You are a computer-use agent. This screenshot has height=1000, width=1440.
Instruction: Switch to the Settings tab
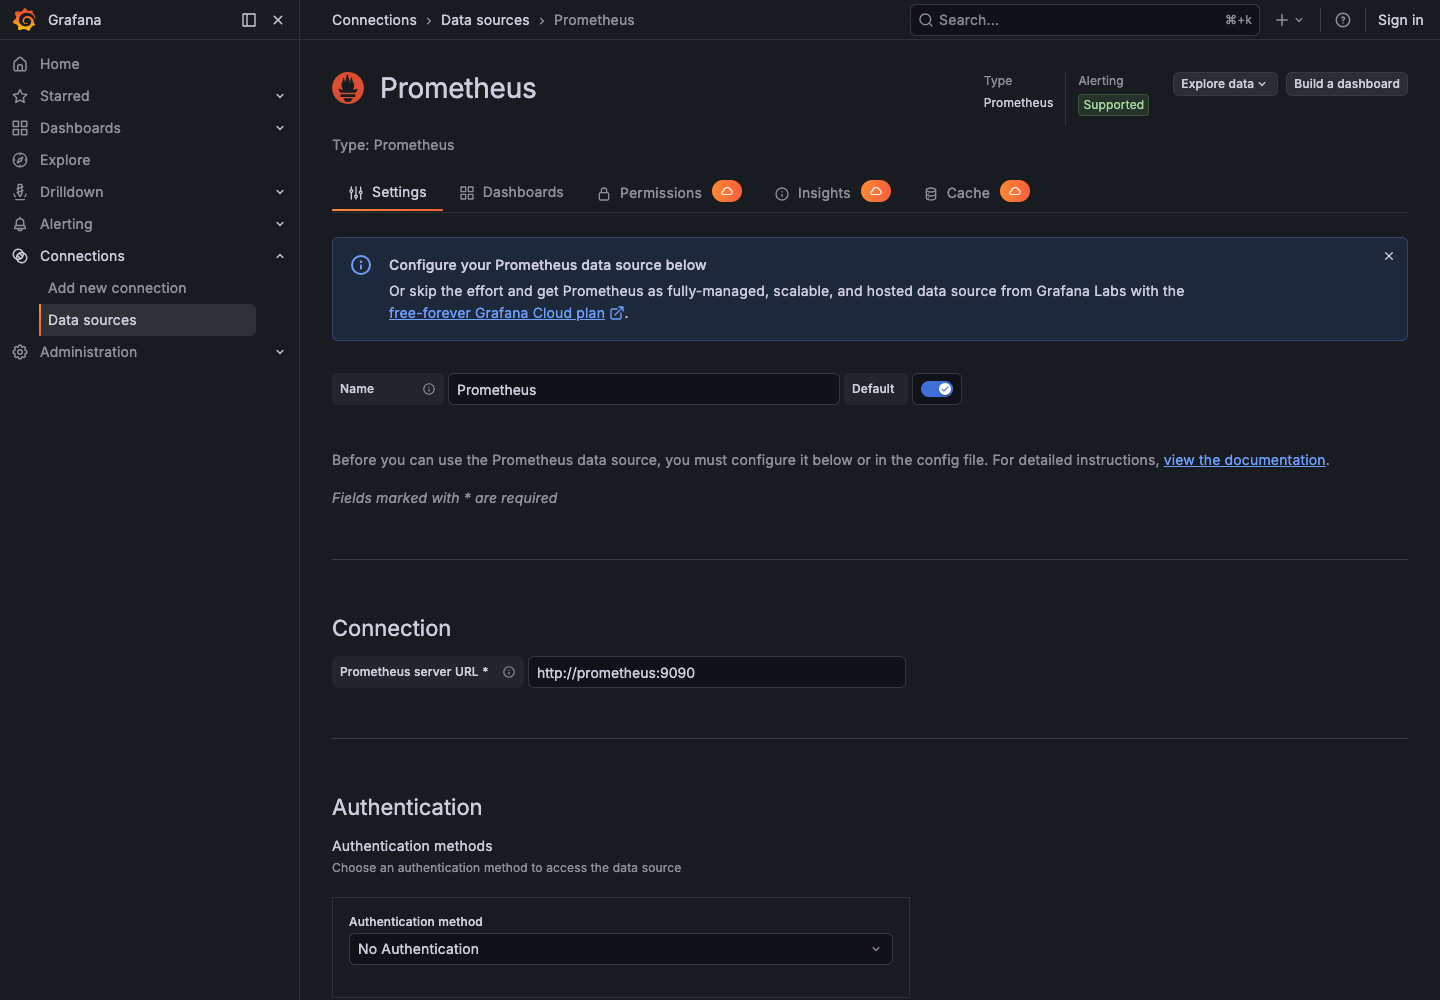[x=387, y=192]
